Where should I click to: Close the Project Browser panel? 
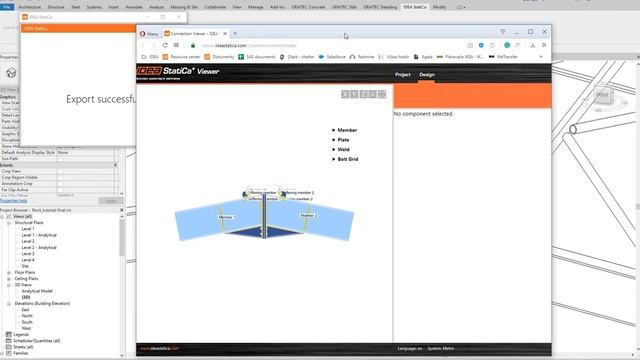click(122, 210)
